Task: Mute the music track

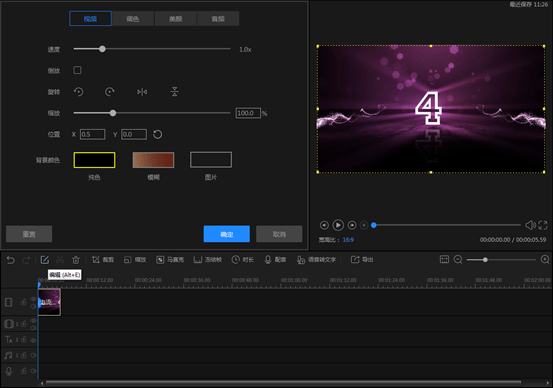Action: [x=34, y=355]
